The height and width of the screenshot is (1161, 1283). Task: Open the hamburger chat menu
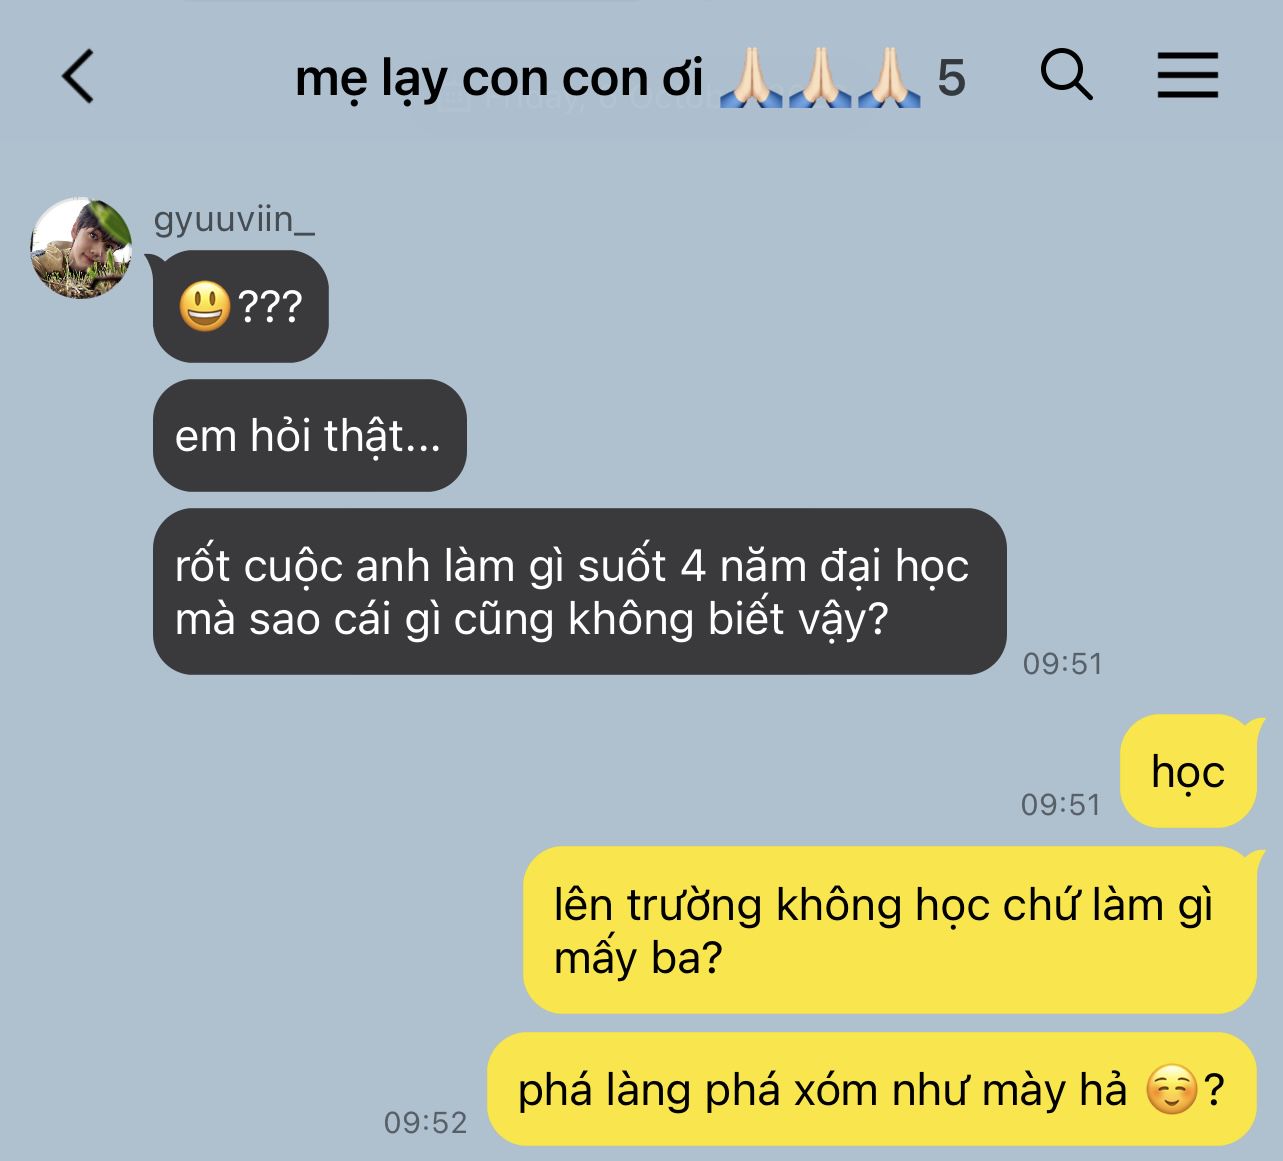tap(1188, 76)
